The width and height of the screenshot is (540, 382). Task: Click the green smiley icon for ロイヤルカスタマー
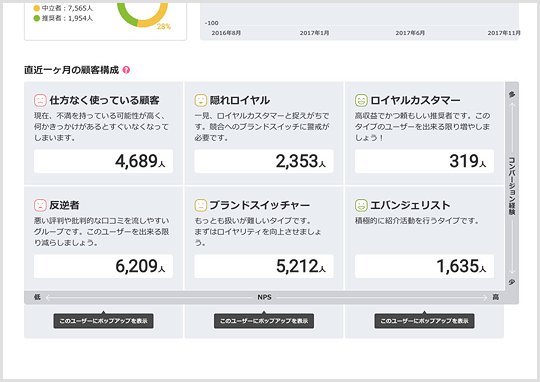(x=361, y=100)
